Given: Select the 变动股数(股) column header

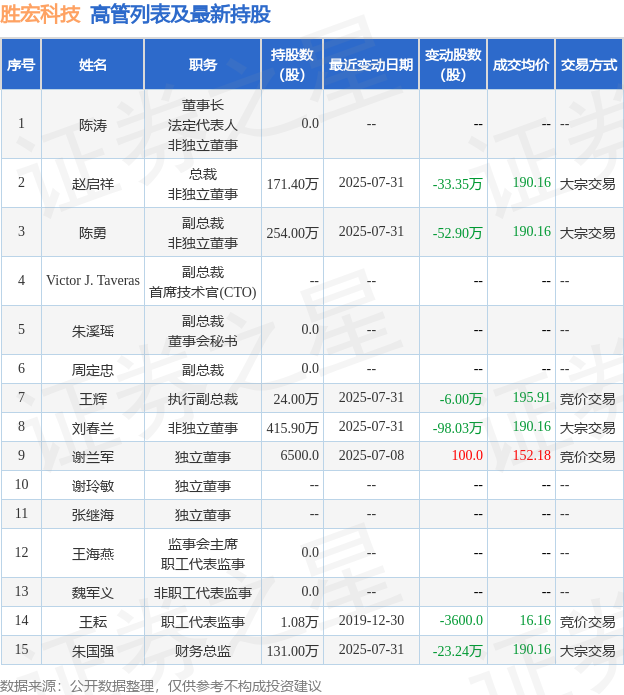Looking at the screenshot, I should (x=453, y=65).
